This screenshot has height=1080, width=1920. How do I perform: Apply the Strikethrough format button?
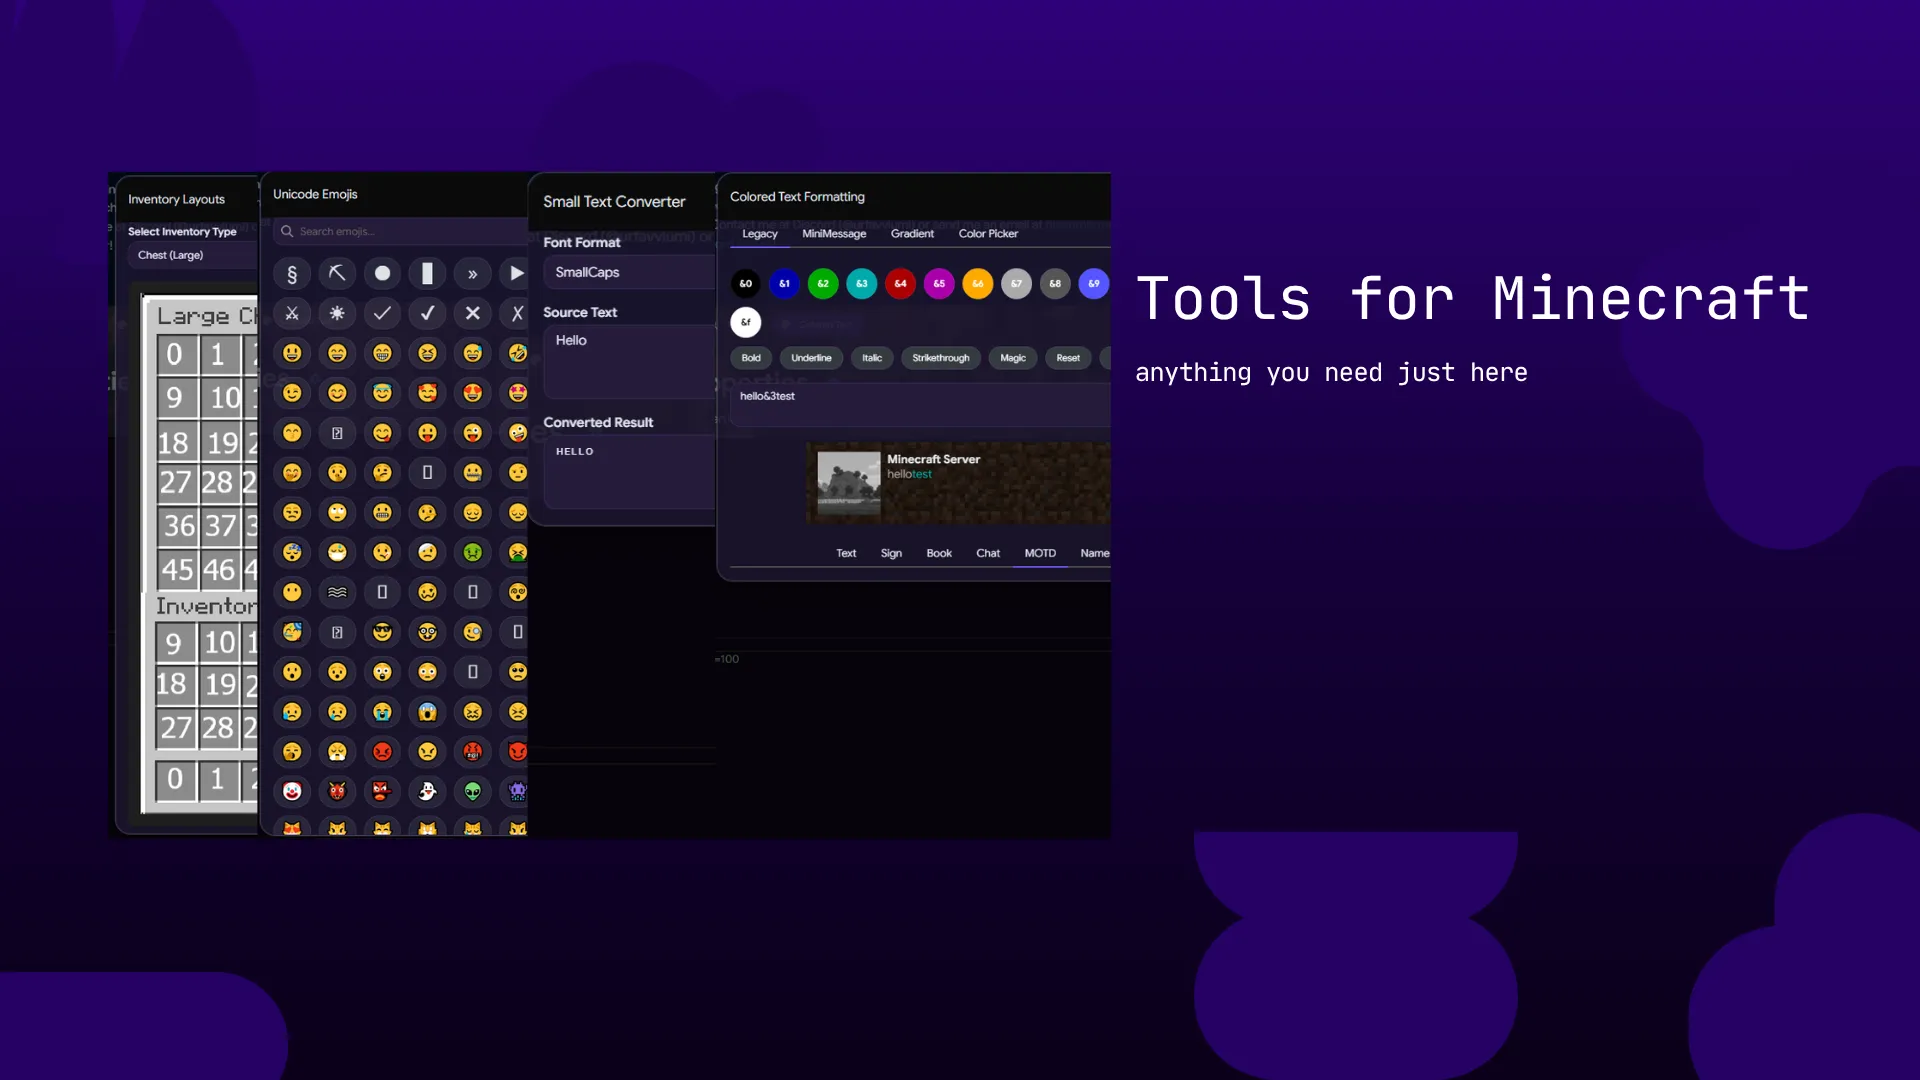(941, 358)
